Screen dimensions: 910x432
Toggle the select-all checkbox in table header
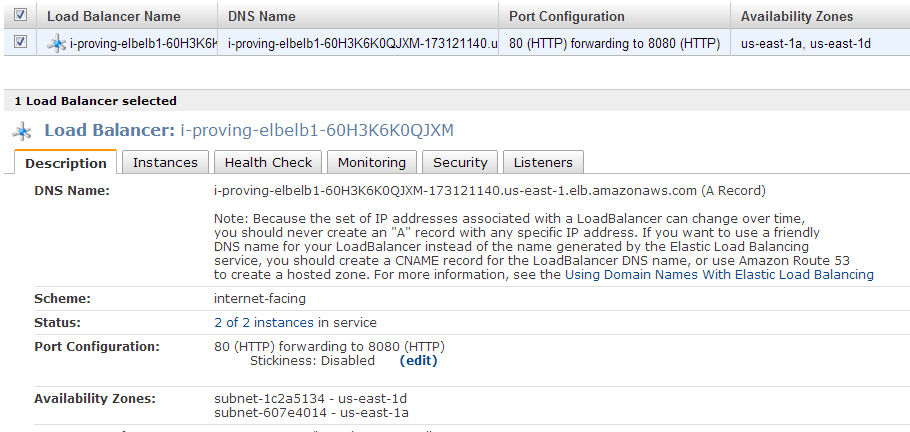(x=20, y=15)
